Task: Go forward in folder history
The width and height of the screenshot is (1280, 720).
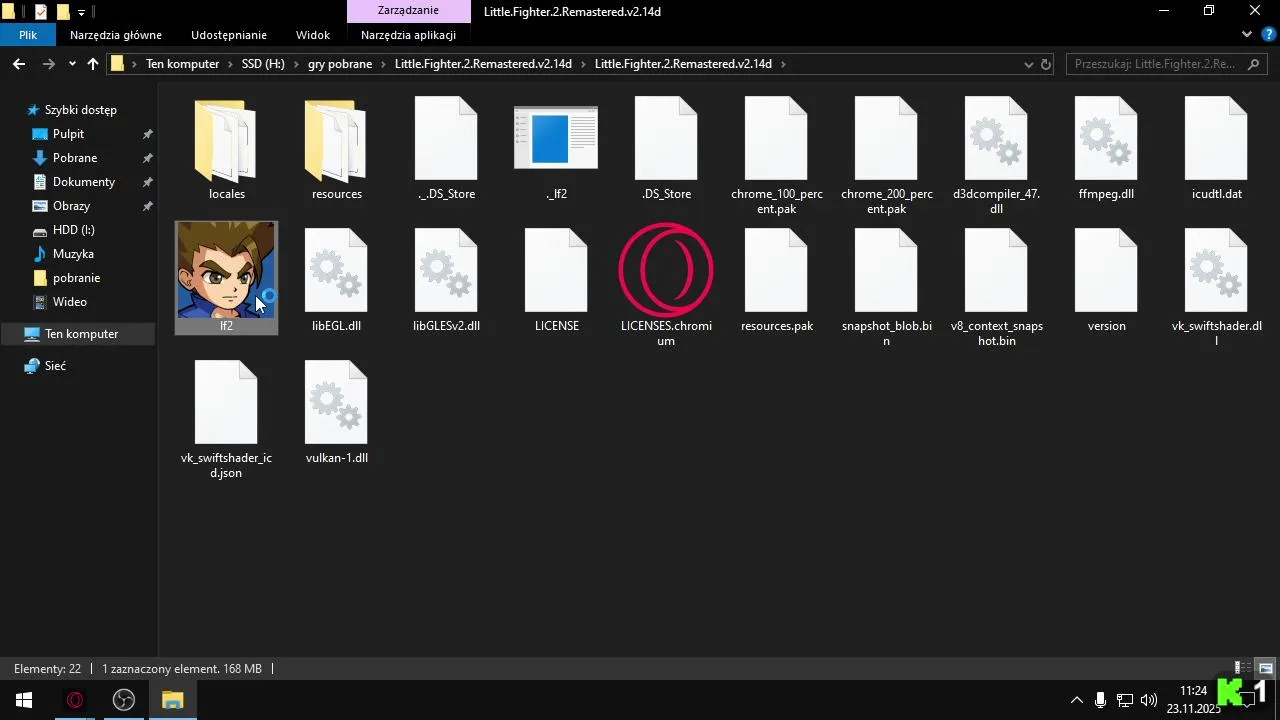Action: 48,64
